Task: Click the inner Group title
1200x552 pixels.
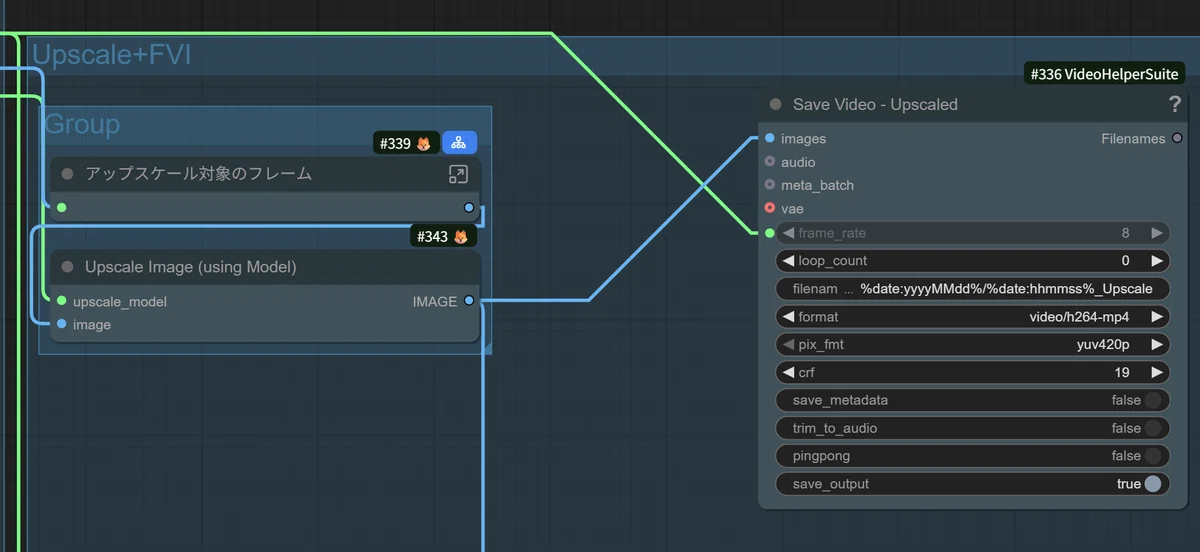Action: (x=82, y=124)
